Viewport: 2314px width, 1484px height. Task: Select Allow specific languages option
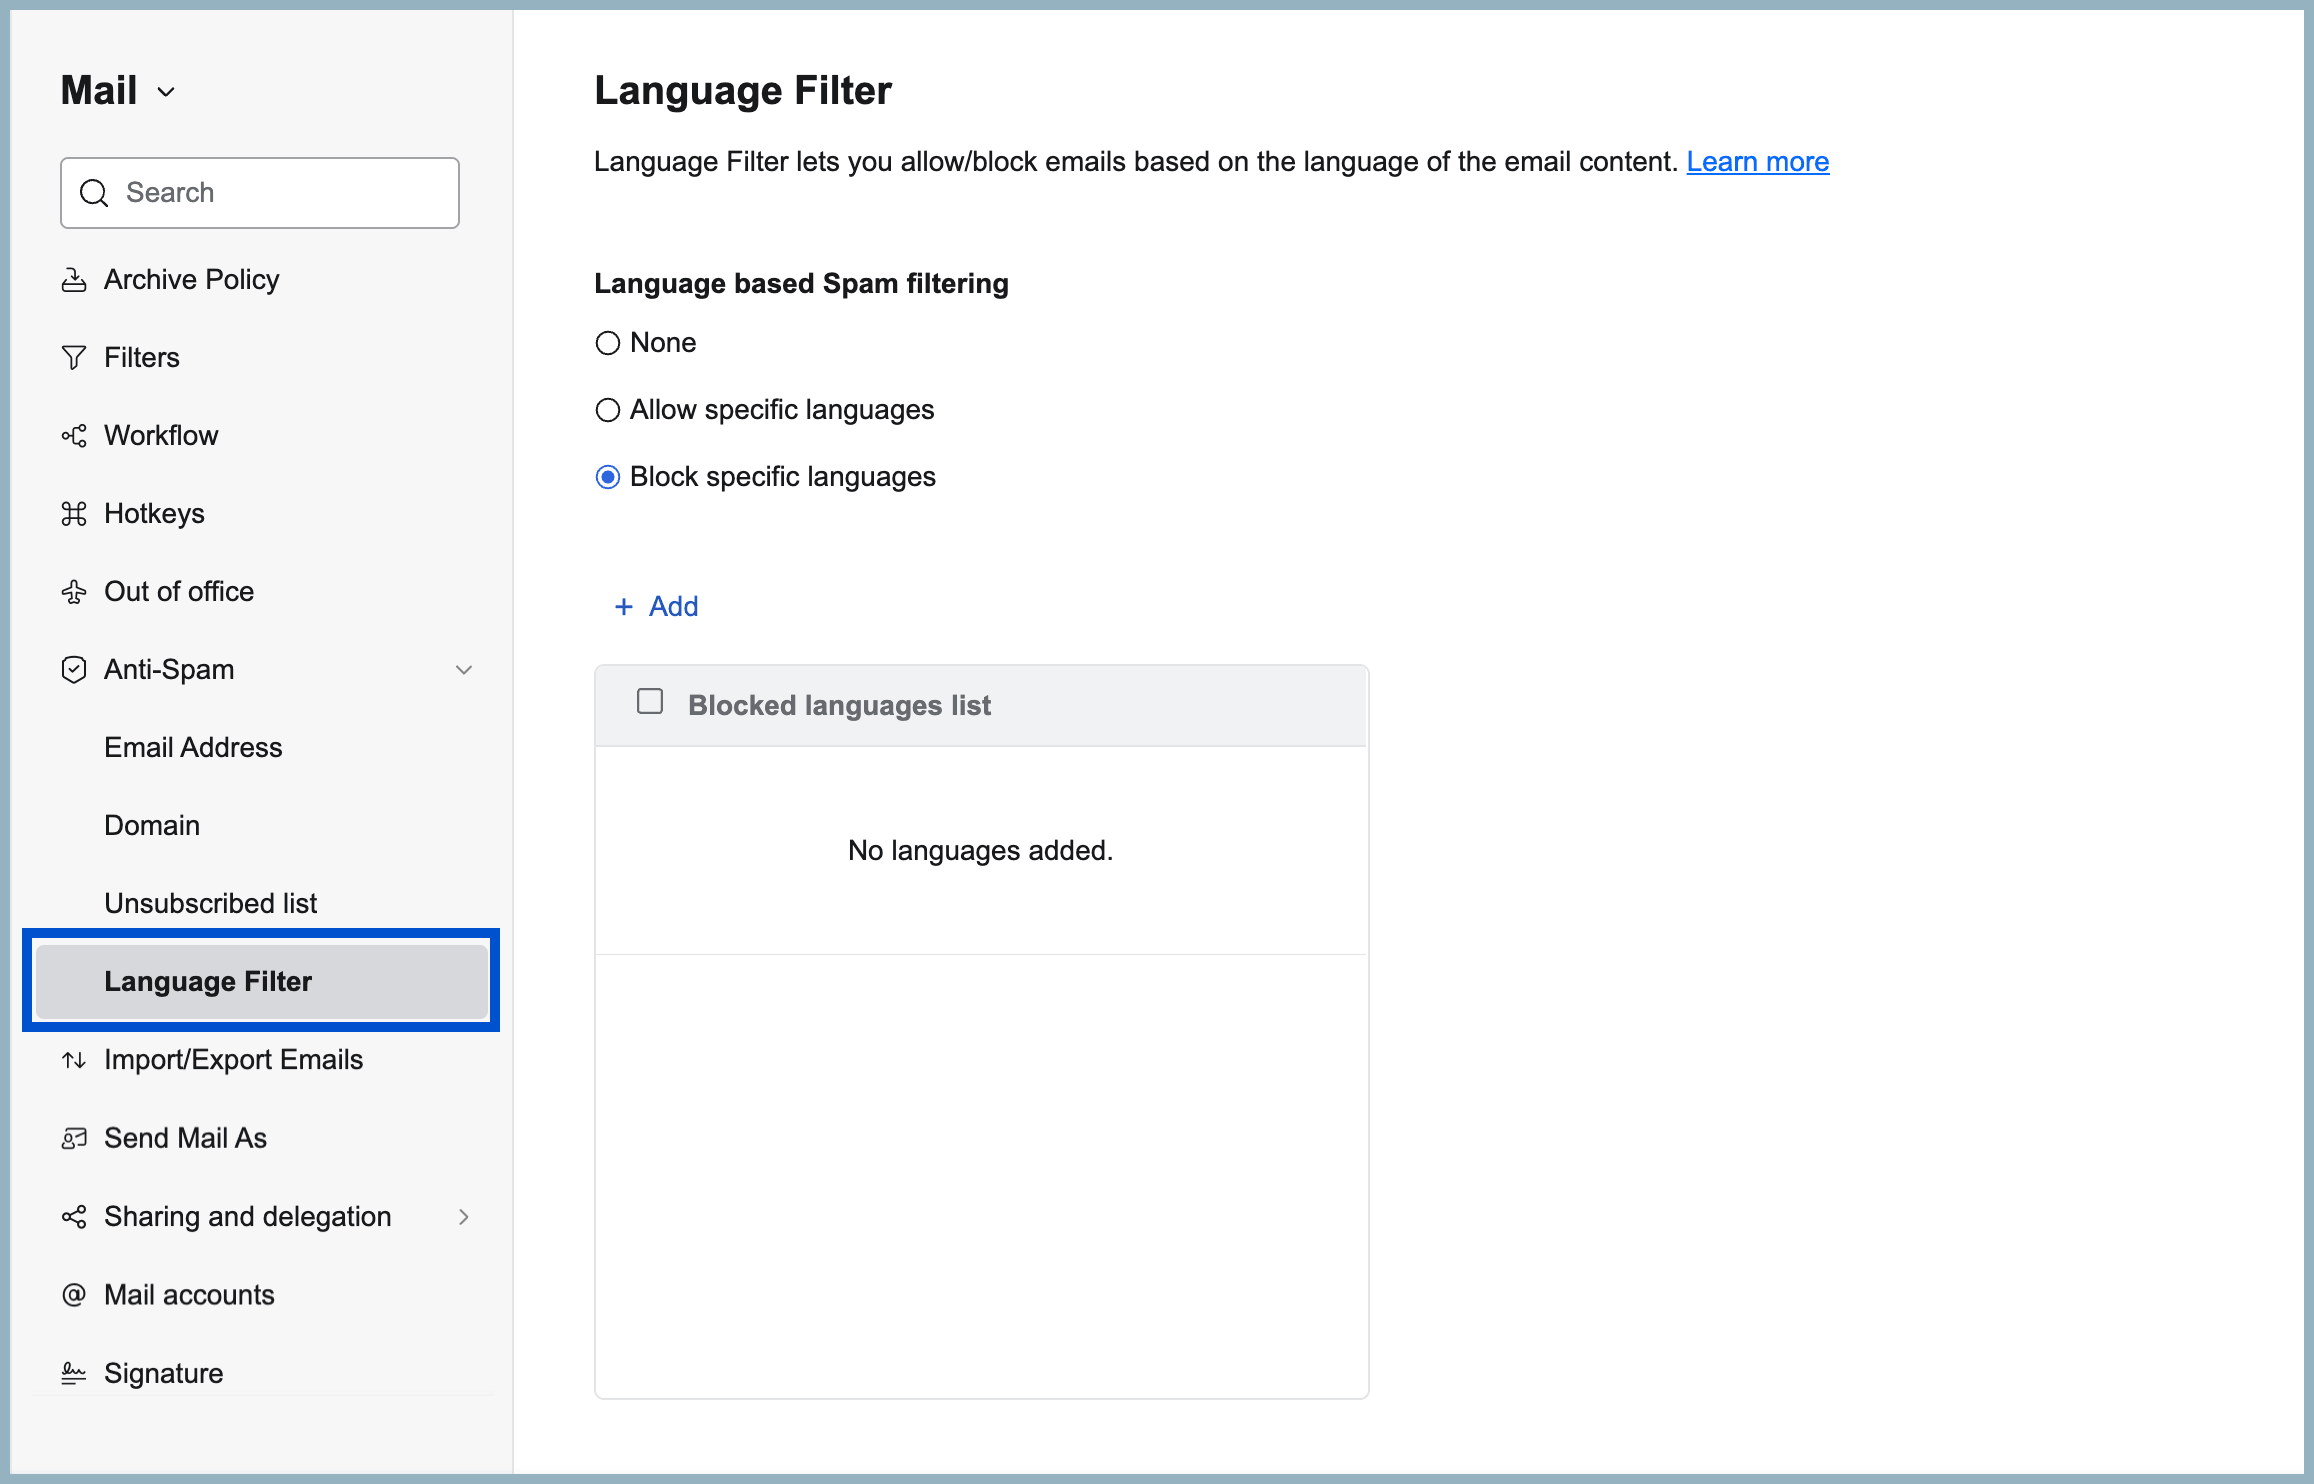608,410
